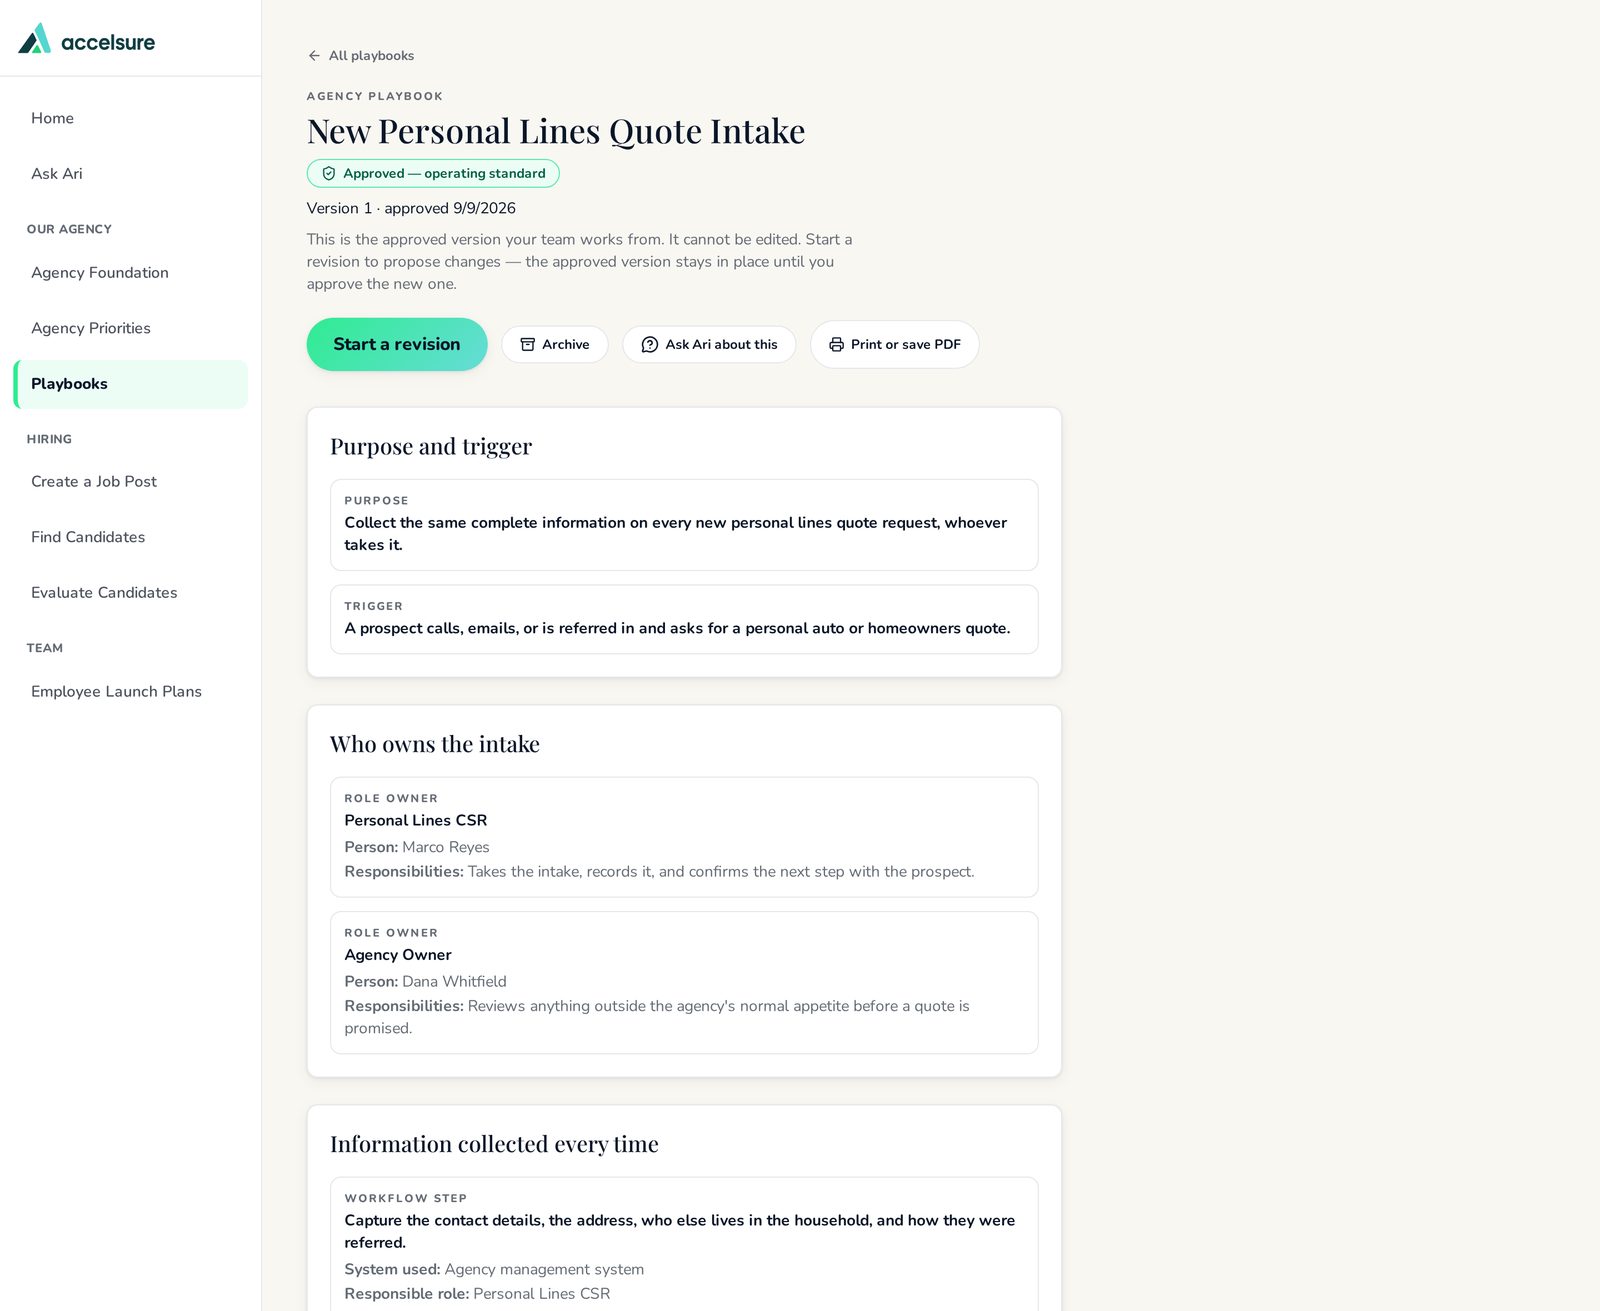Click the printer icon
Screen dimensions: 1600x1311
pos(836,344)
